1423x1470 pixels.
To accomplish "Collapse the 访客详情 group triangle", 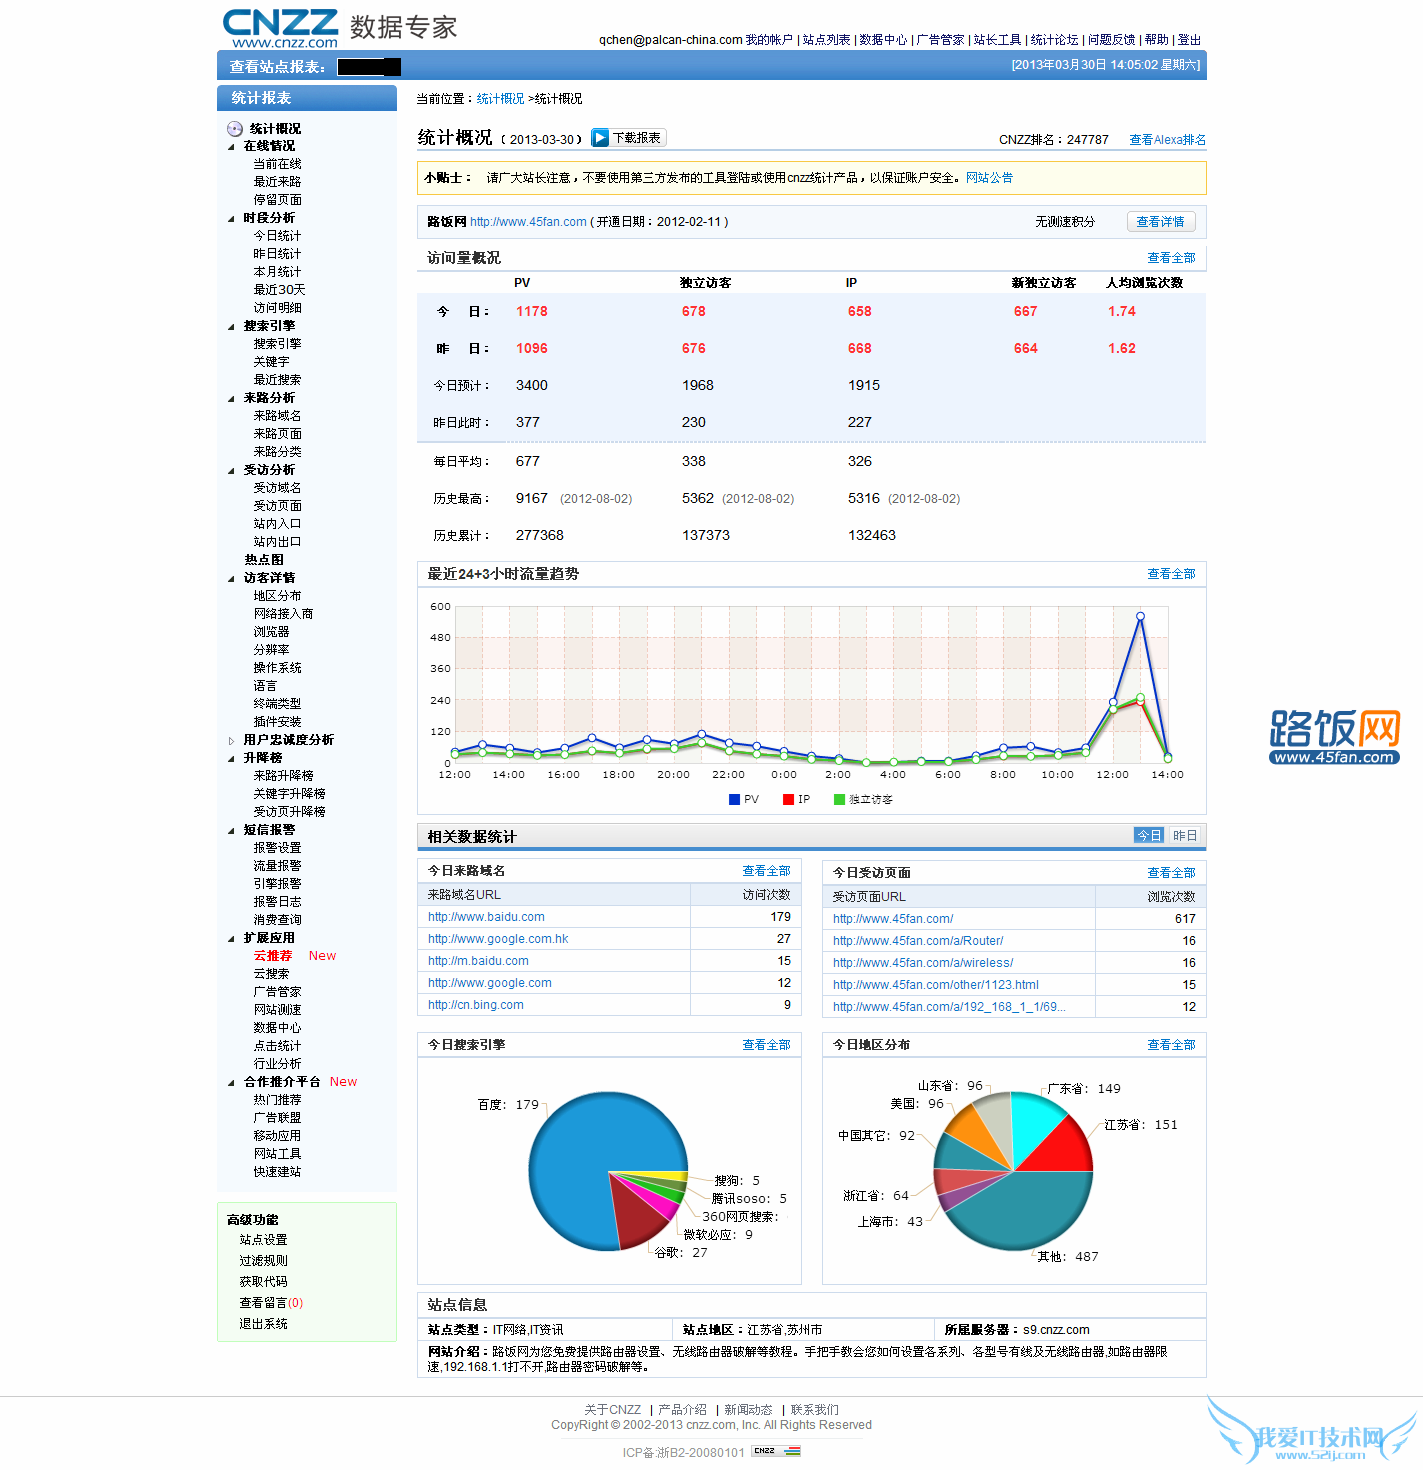I will (231, 579).
